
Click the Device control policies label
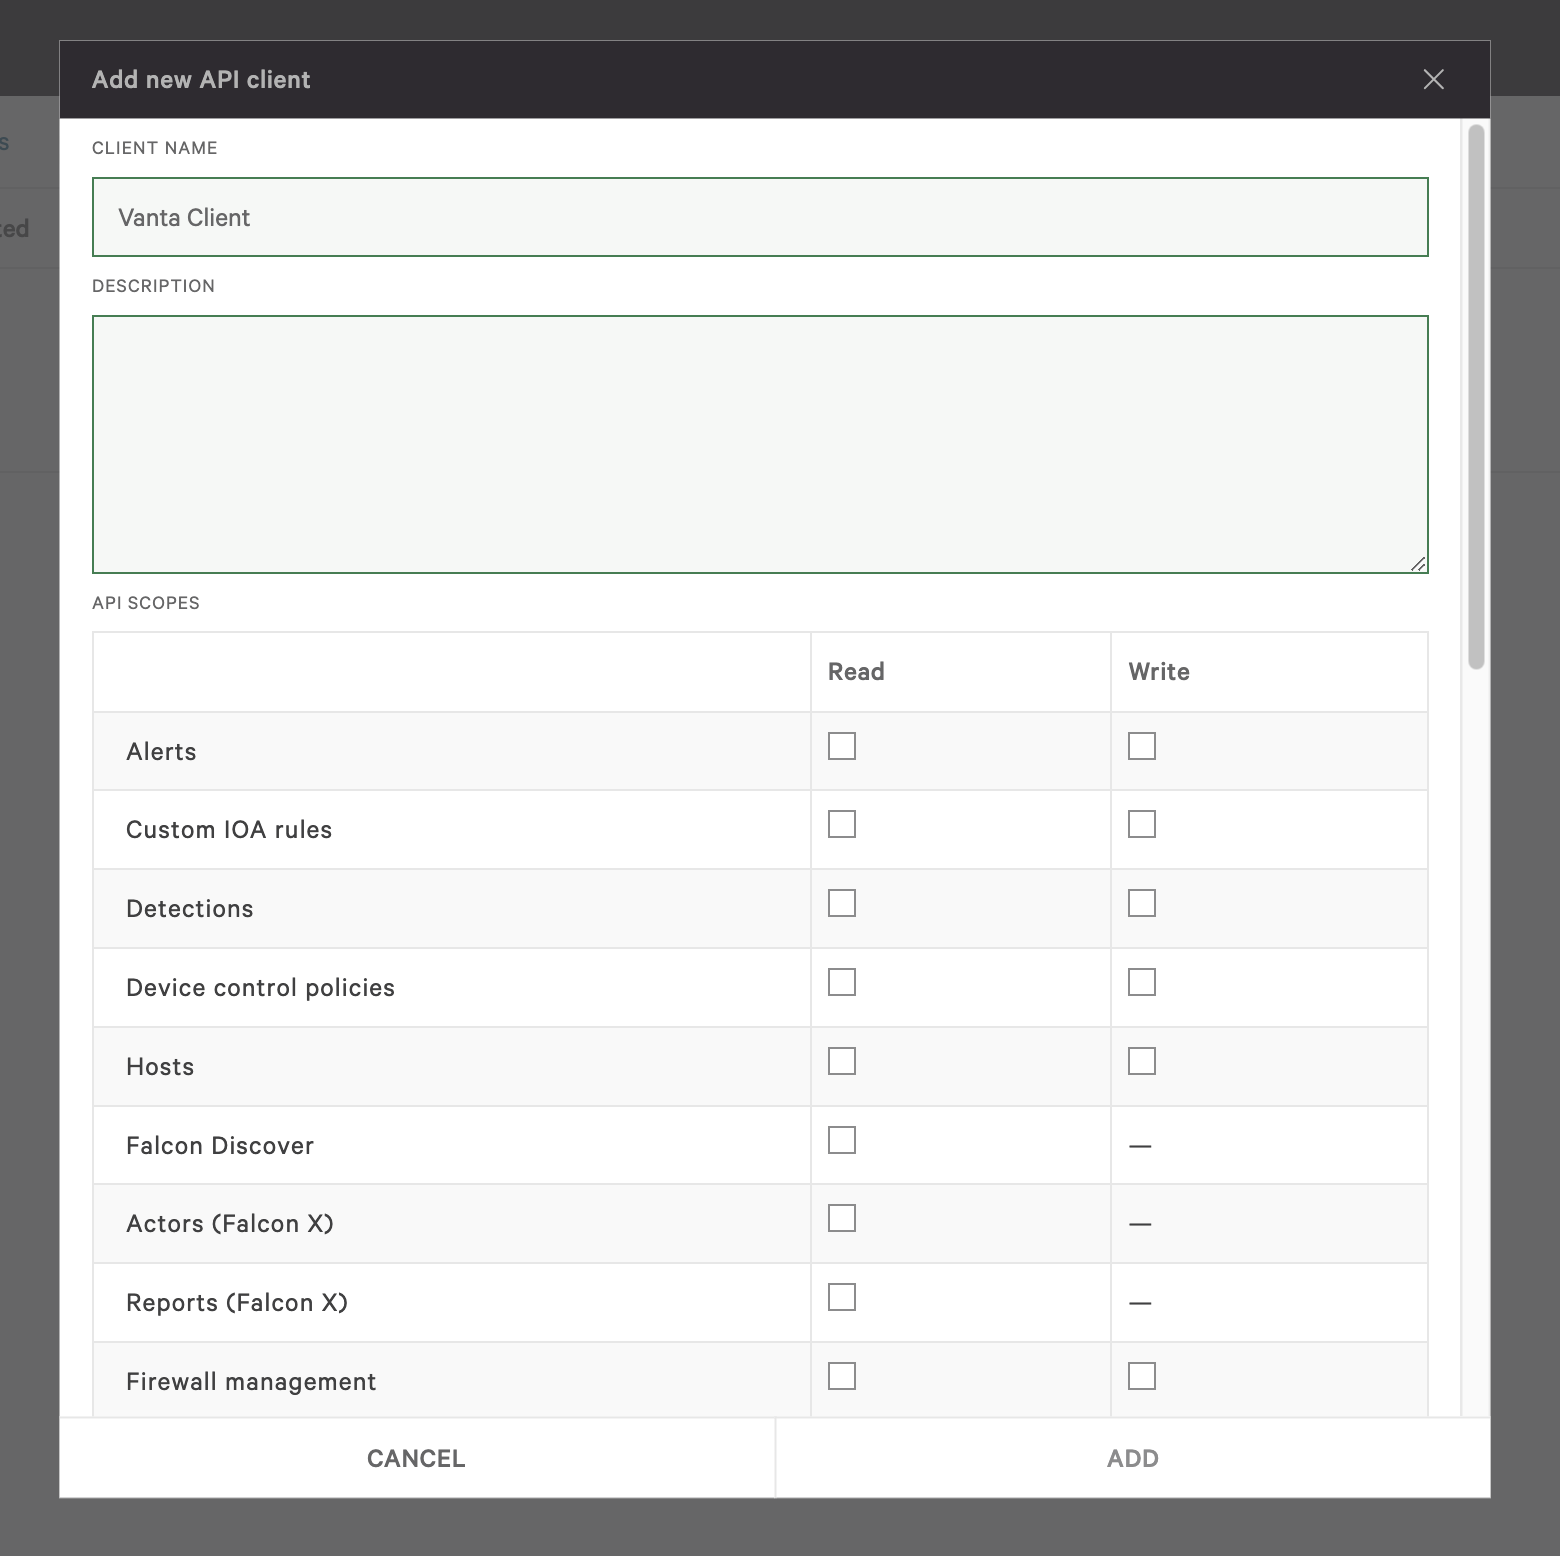click(260, 988)
